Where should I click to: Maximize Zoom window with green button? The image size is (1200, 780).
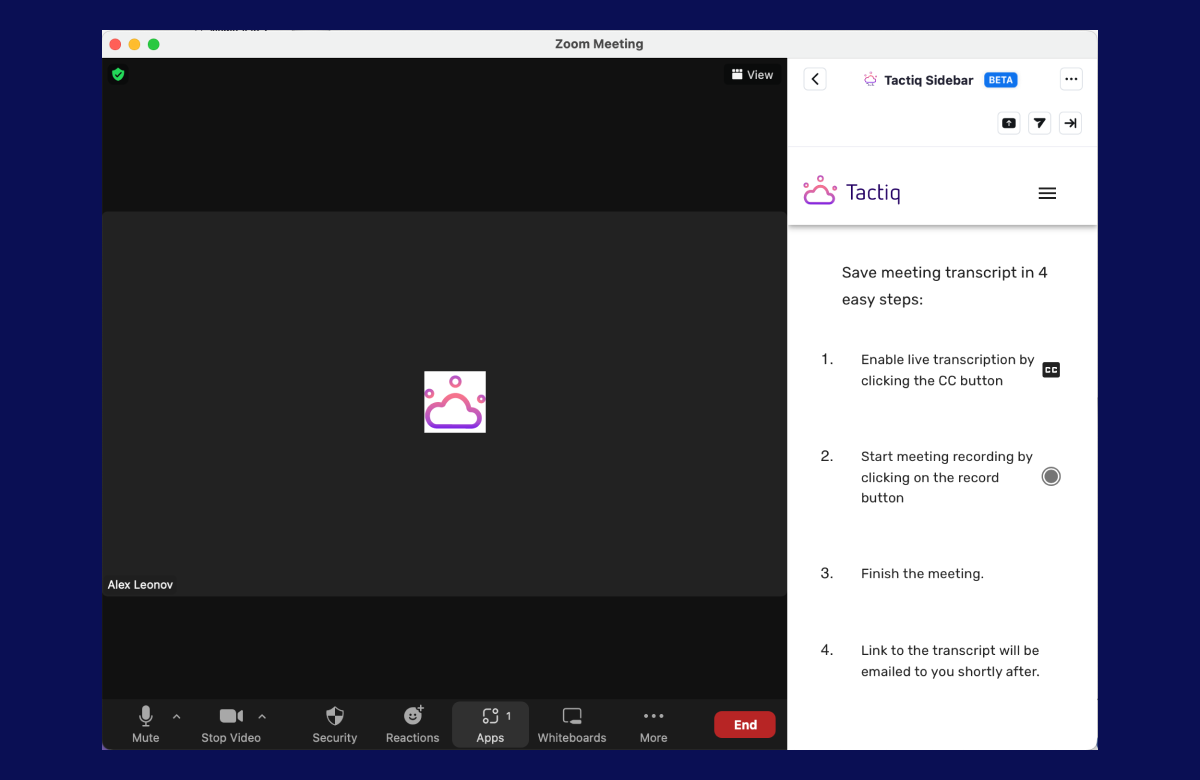click(x=153, y=44)
